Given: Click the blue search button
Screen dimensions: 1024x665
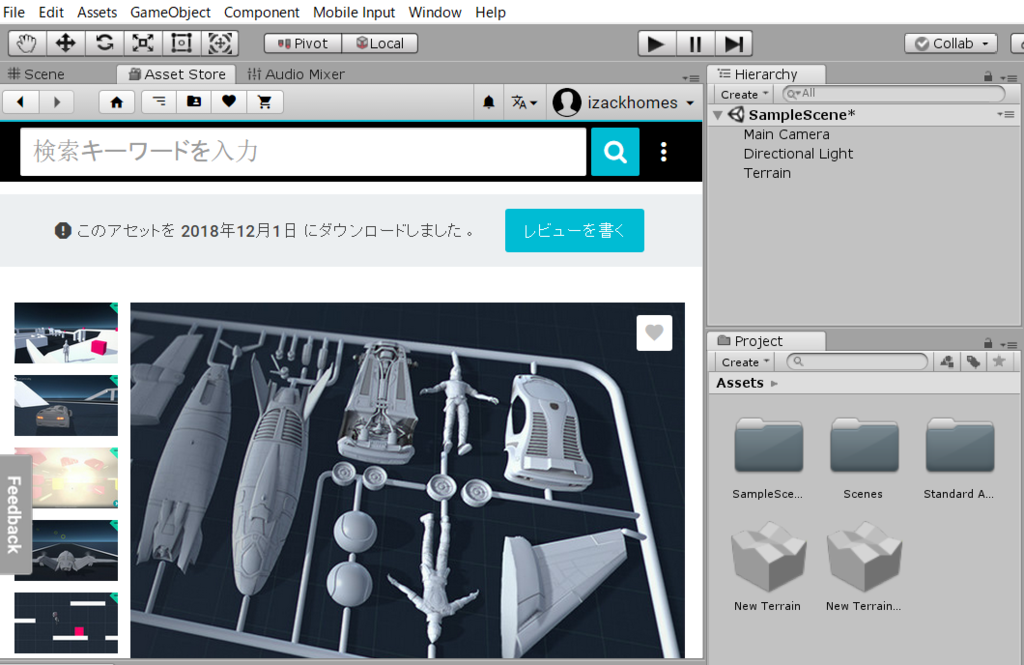Looking at the screenshot, I should click(x=615, y=152).
